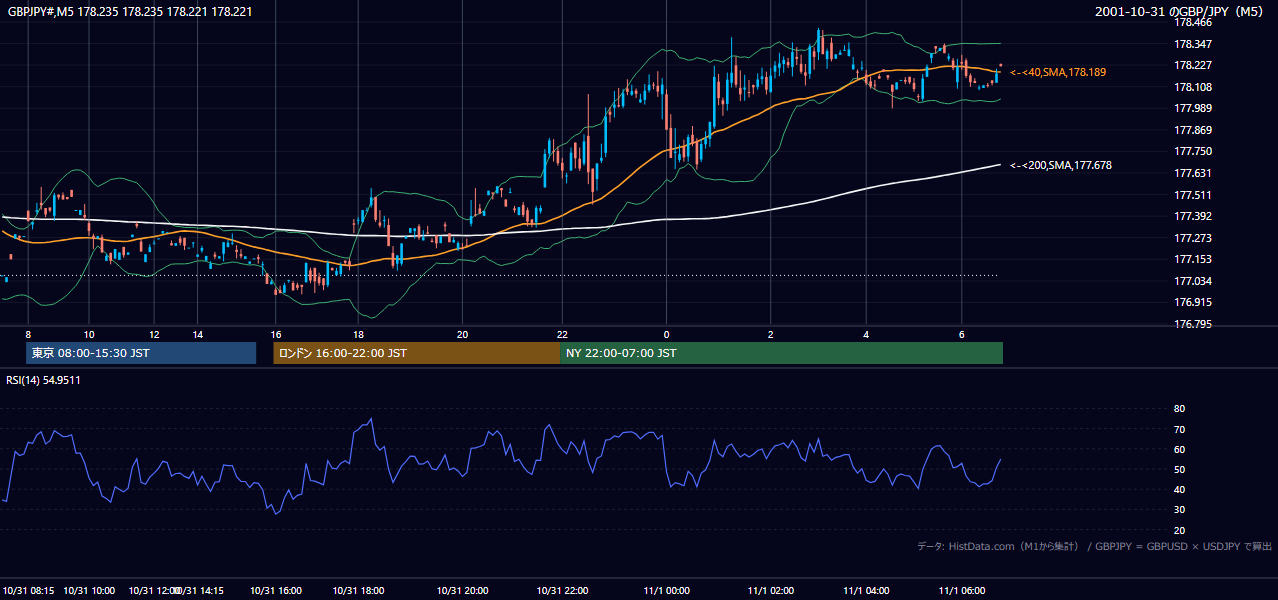Click the 東京 08:00-15:30 JST session bar
Image resolution: width=1278 pixels, height=600 pixels.
pos(141,353)
